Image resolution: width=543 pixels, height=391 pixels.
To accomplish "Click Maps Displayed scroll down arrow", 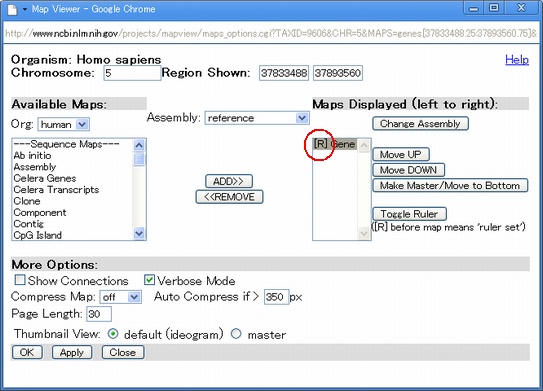I will (364, 233).
